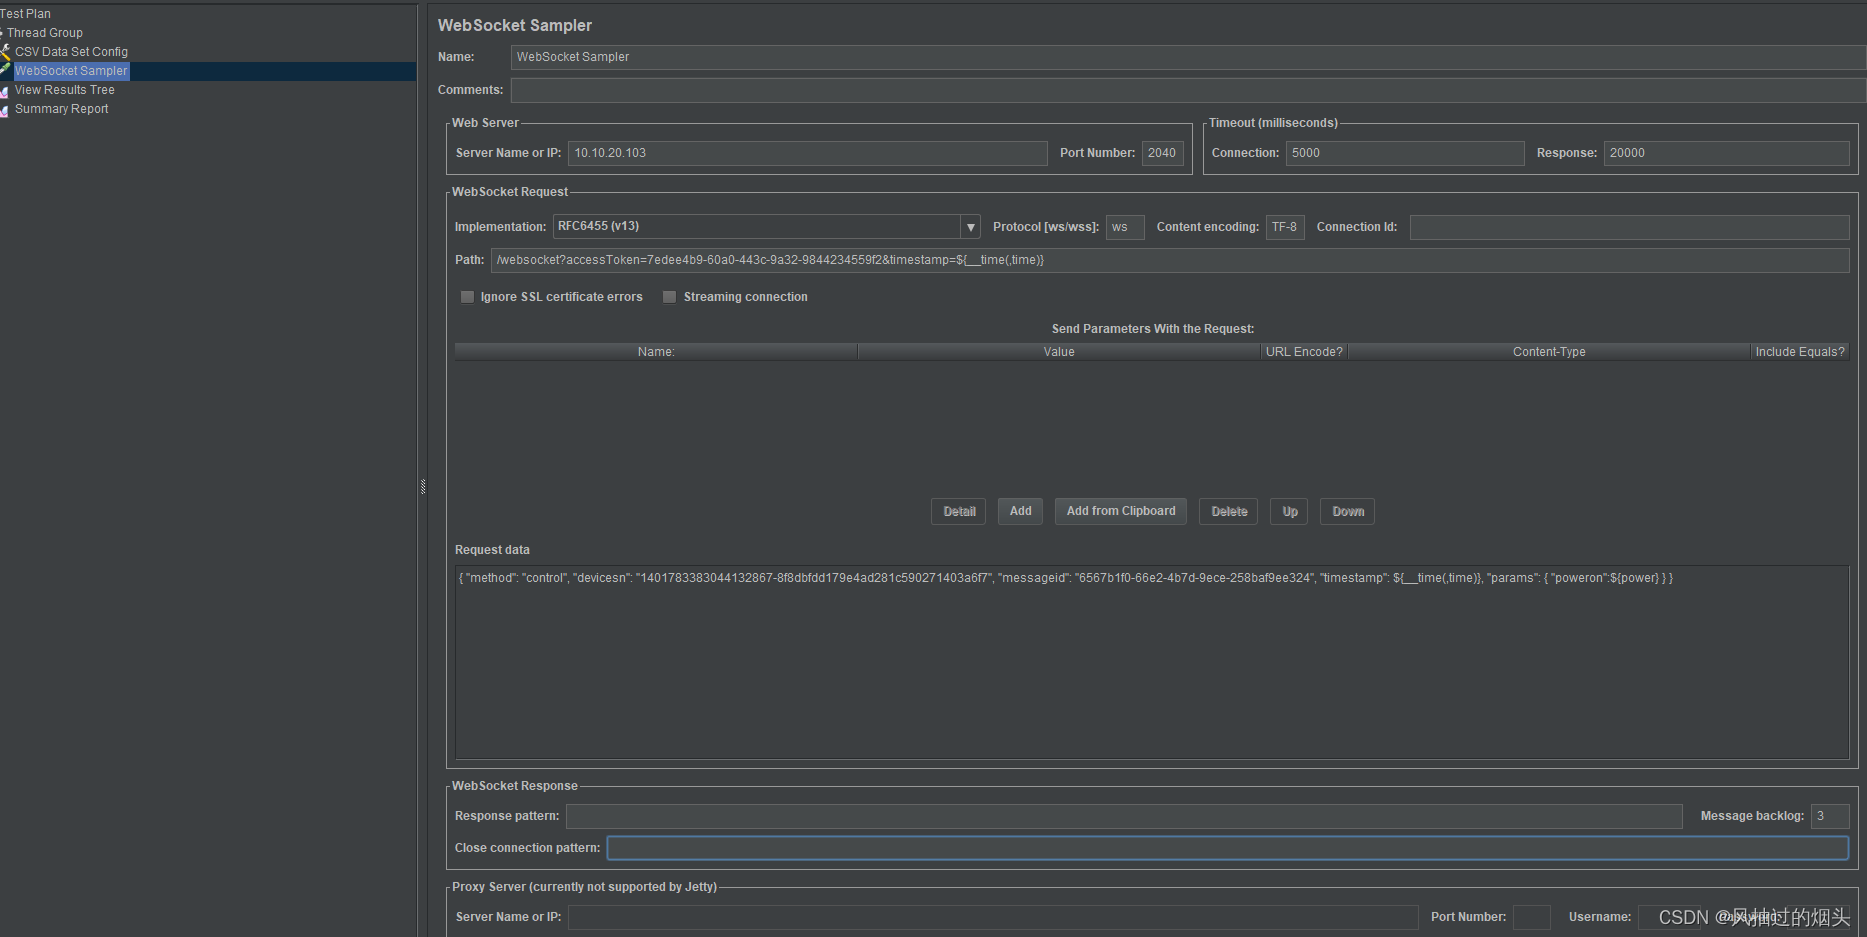1867x937 pixels.
Task: Click the Delete button
Action: point(1227,511)
